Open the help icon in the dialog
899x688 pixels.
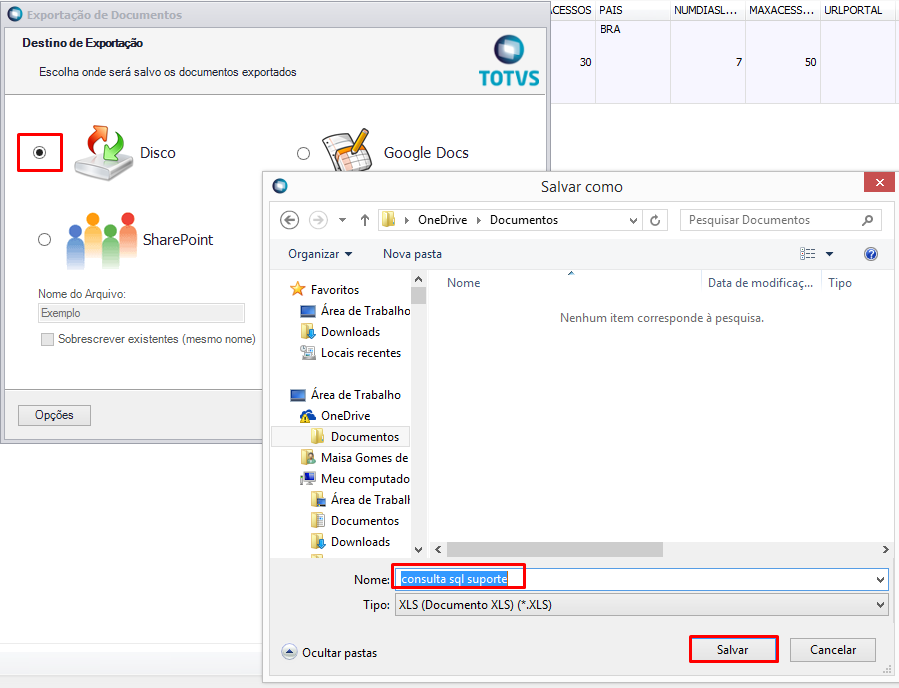(x=870, y=254)
